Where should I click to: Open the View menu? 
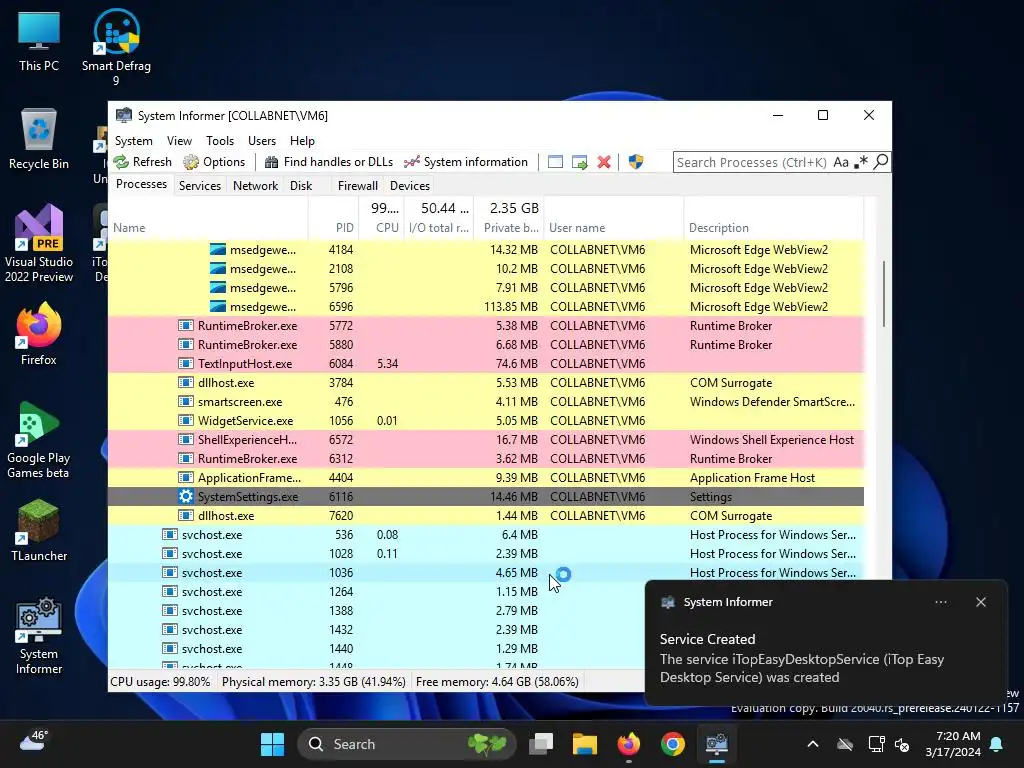(x=179, y=141)
